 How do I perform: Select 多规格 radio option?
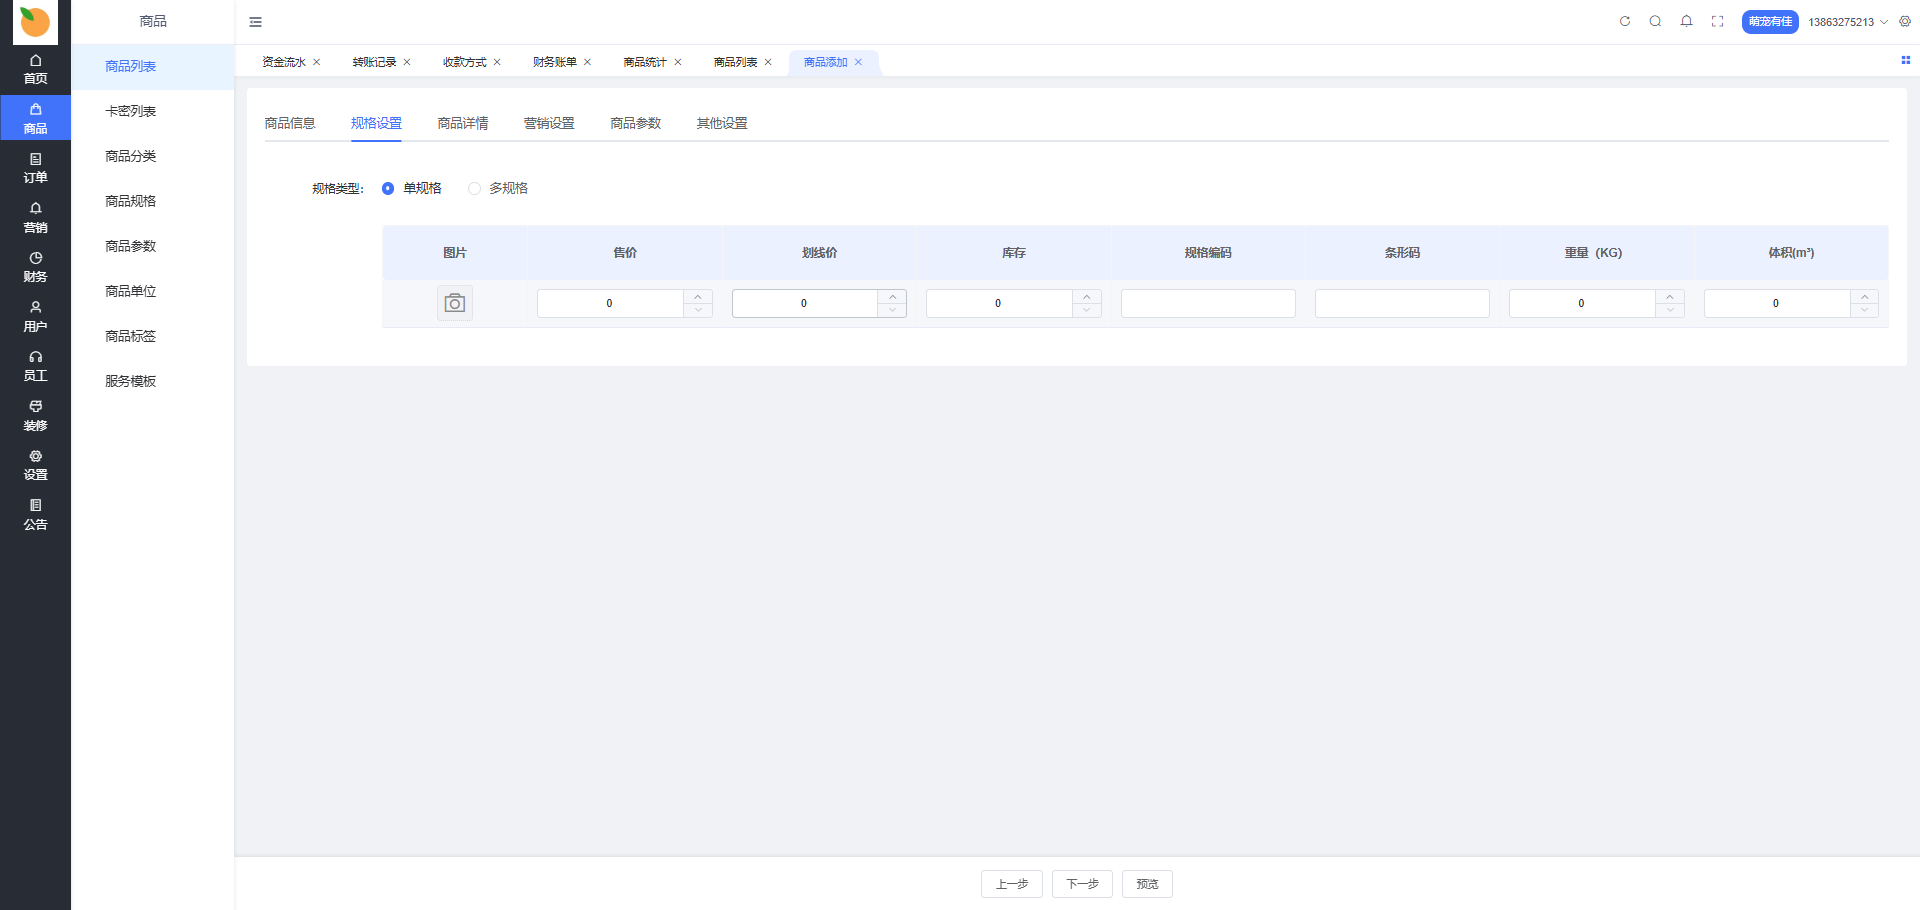click(498, 188)
